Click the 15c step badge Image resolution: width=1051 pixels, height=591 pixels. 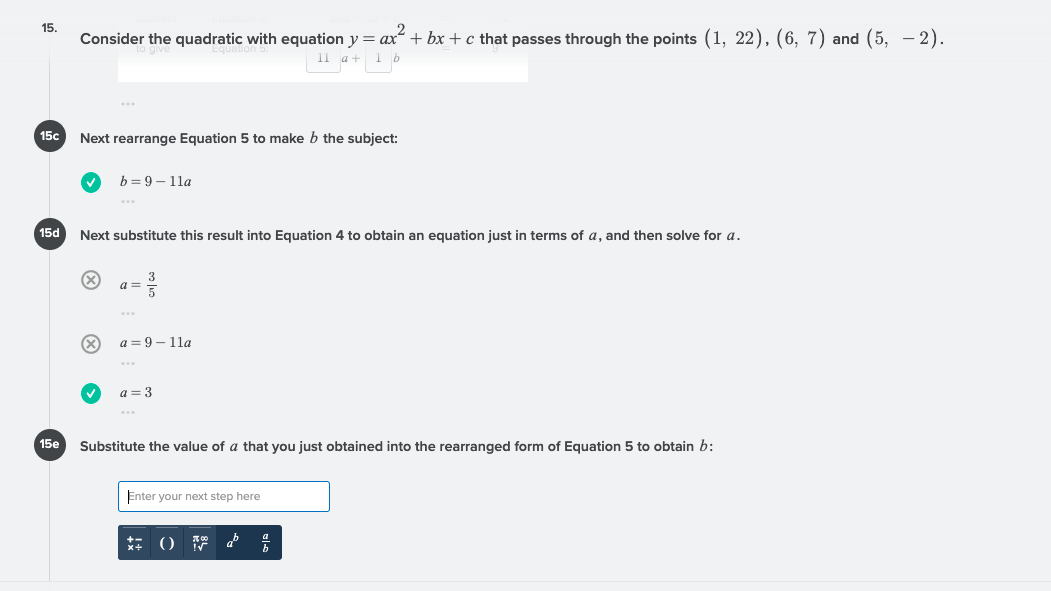49,136
